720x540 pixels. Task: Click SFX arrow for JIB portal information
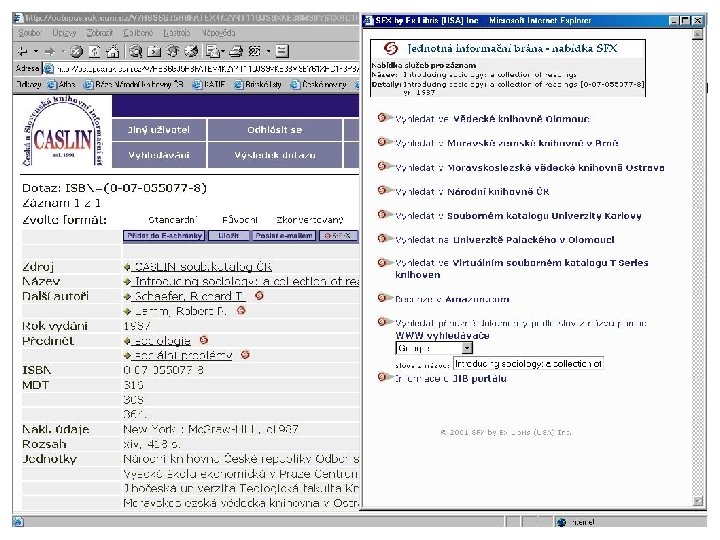384,377
